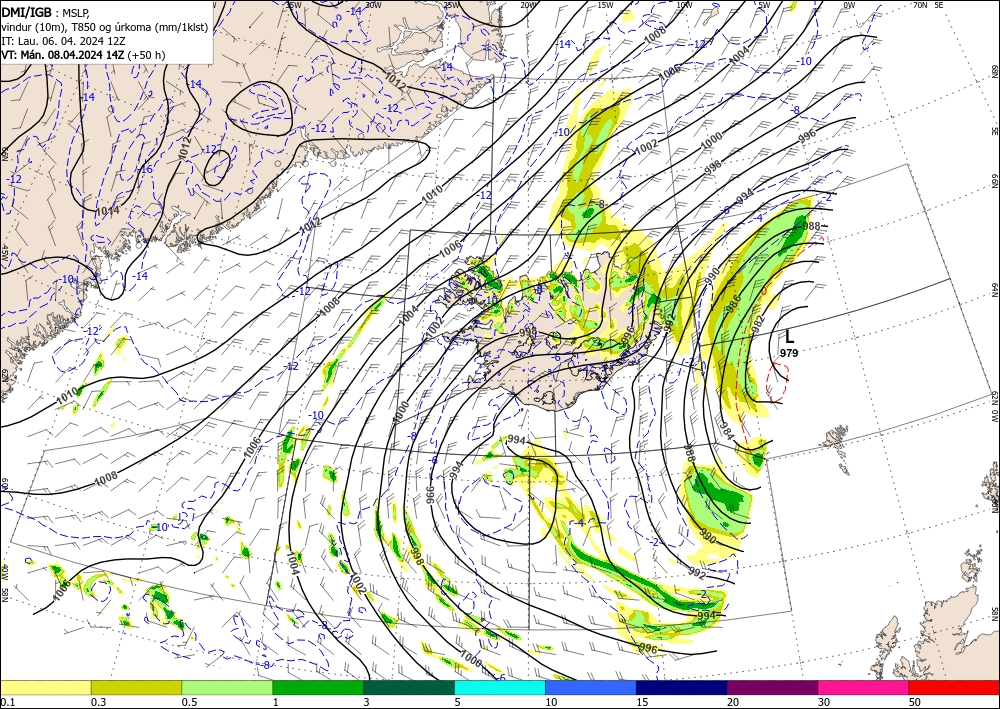Click the '50' legend scale value

pos(915,702)
